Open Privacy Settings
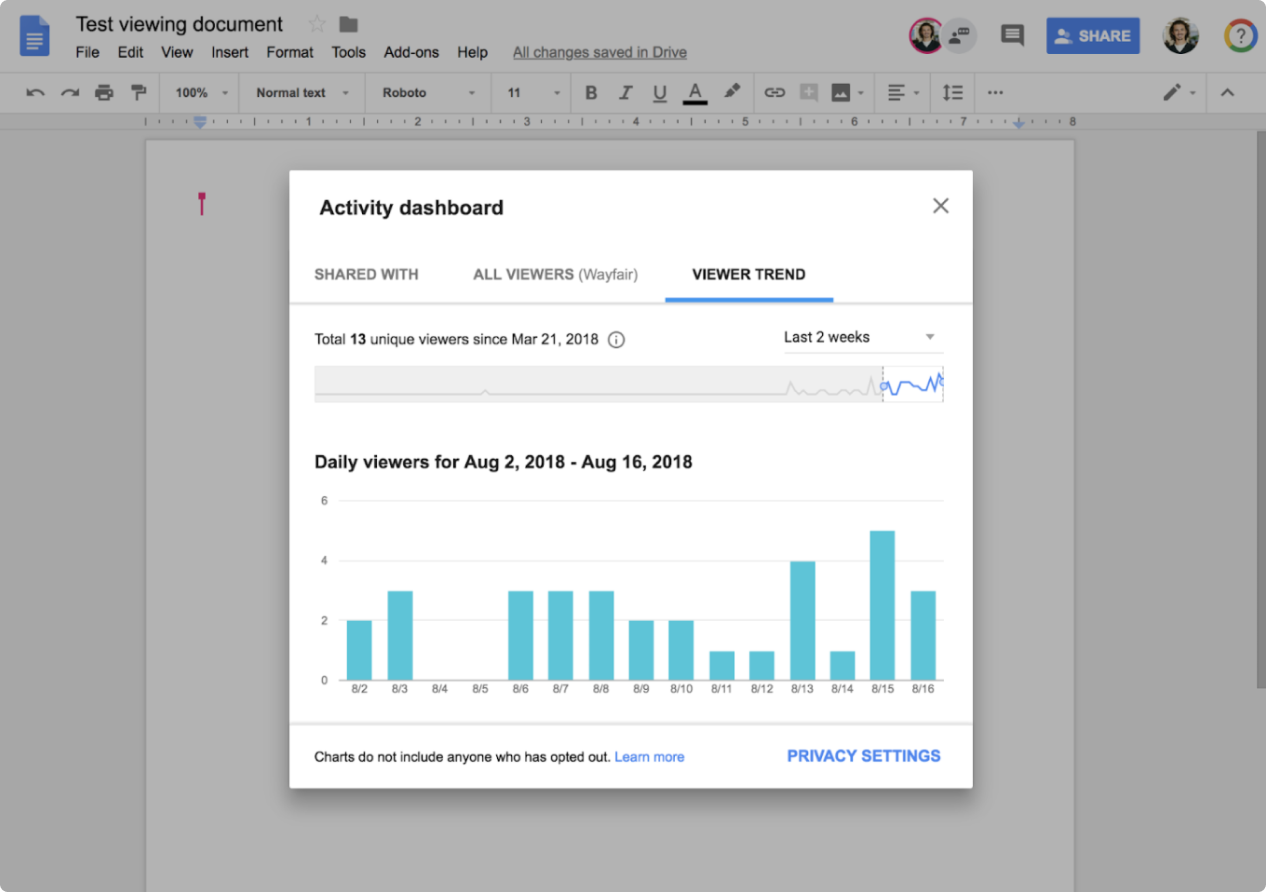This screenshot has width=1266, height=892. [x=863, y=756]
